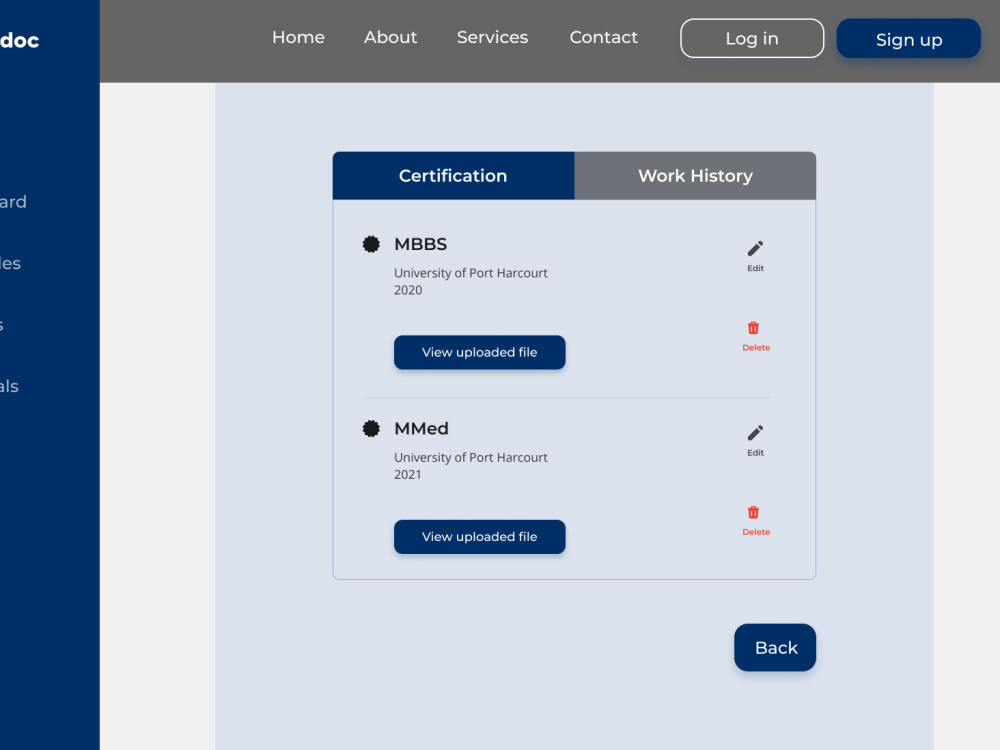Click the year 2021 under MMed
Viewport: 1000px width, 750px height.
[x=408, y=474]
